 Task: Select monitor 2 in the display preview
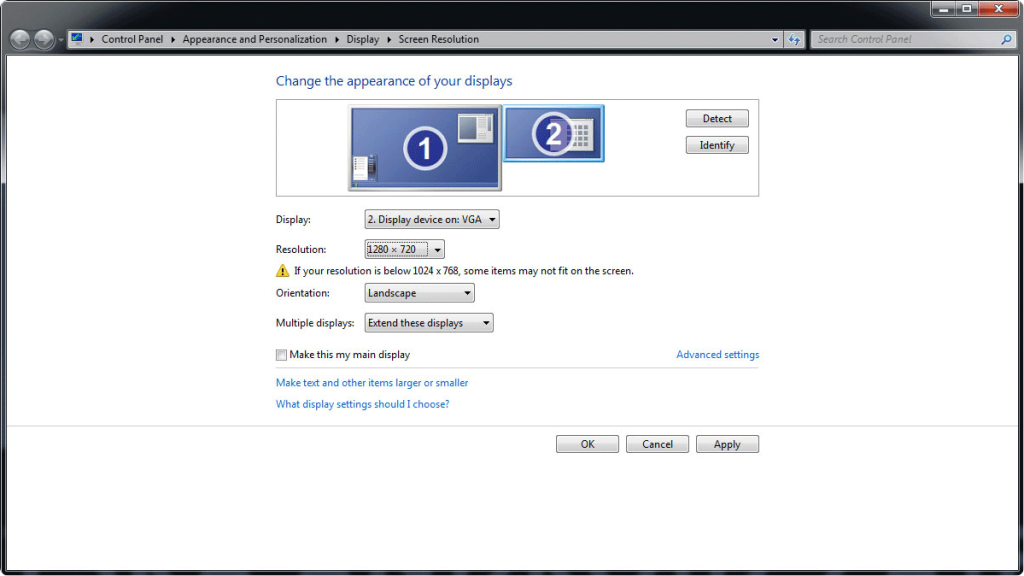[x=553, y=134]
